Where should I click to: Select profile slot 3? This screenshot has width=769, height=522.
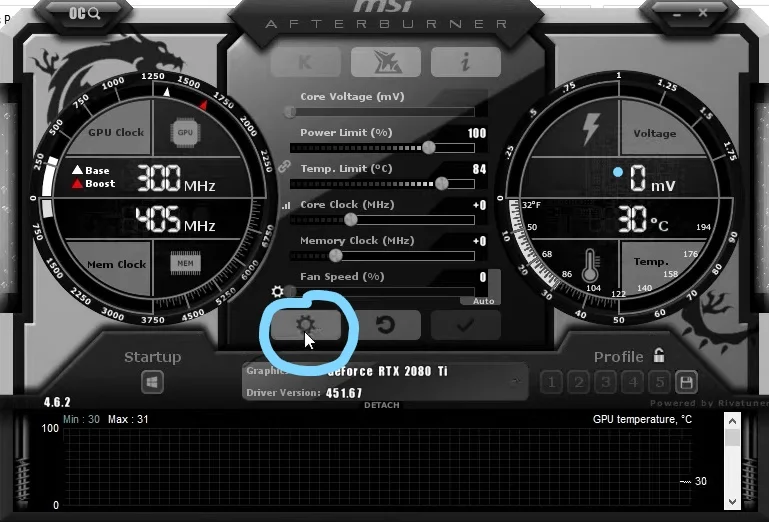point(606,382)
